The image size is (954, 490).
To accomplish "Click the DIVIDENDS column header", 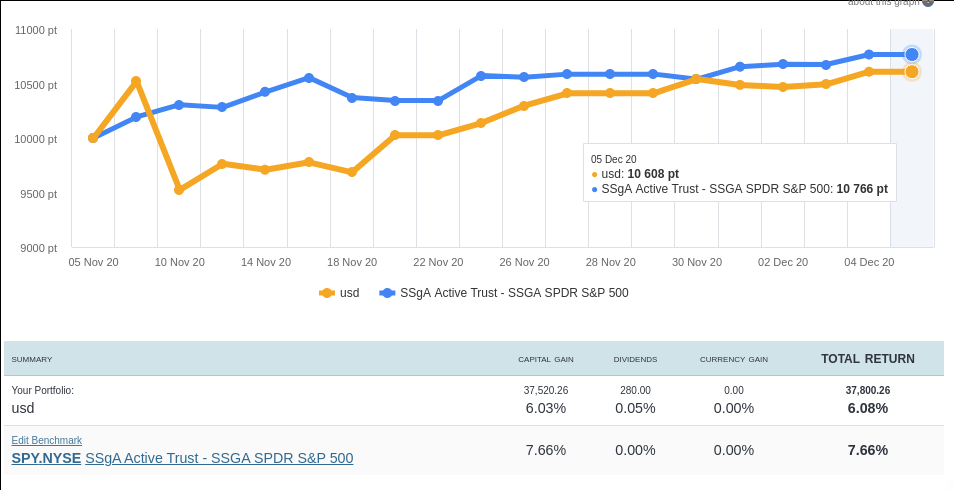I will [x=635, y=359].
